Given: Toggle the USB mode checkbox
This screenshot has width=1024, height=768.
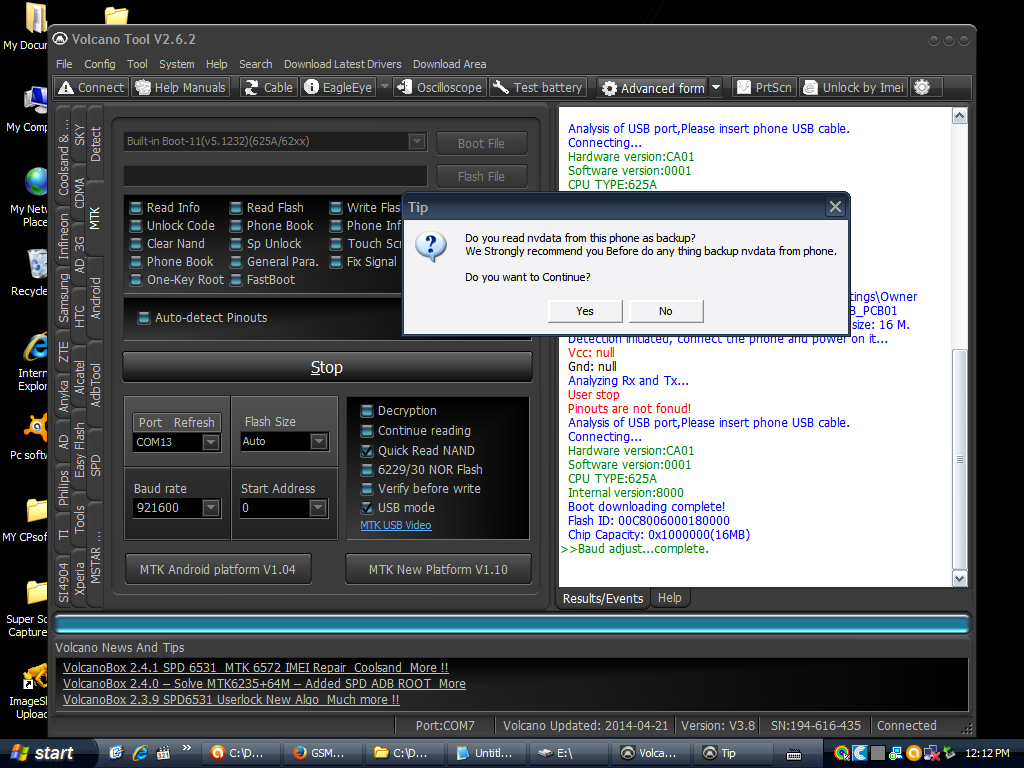Looking at the screenshot, I should coord(367,507).
